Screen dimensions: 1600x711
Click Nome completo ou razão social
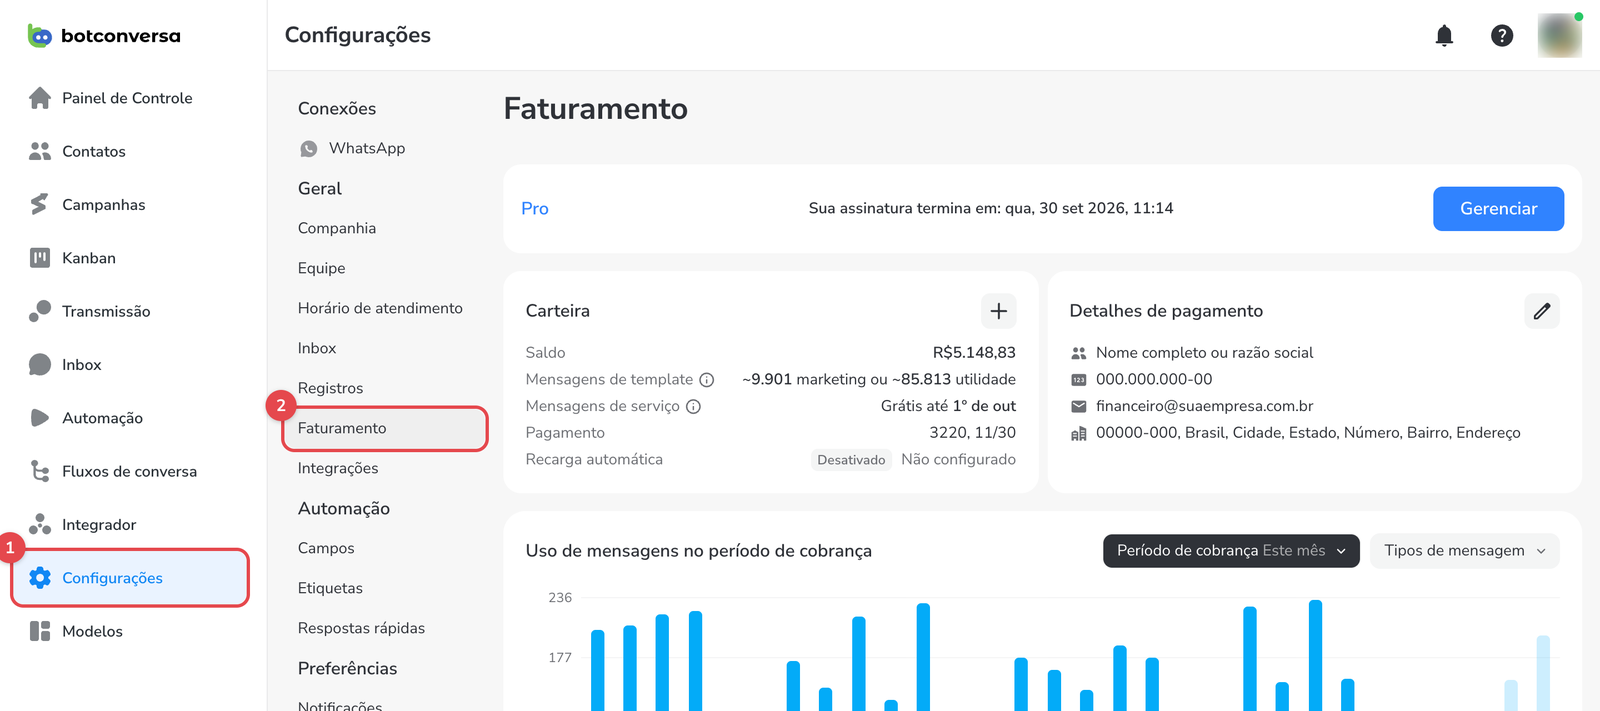tap(1204, 353)
